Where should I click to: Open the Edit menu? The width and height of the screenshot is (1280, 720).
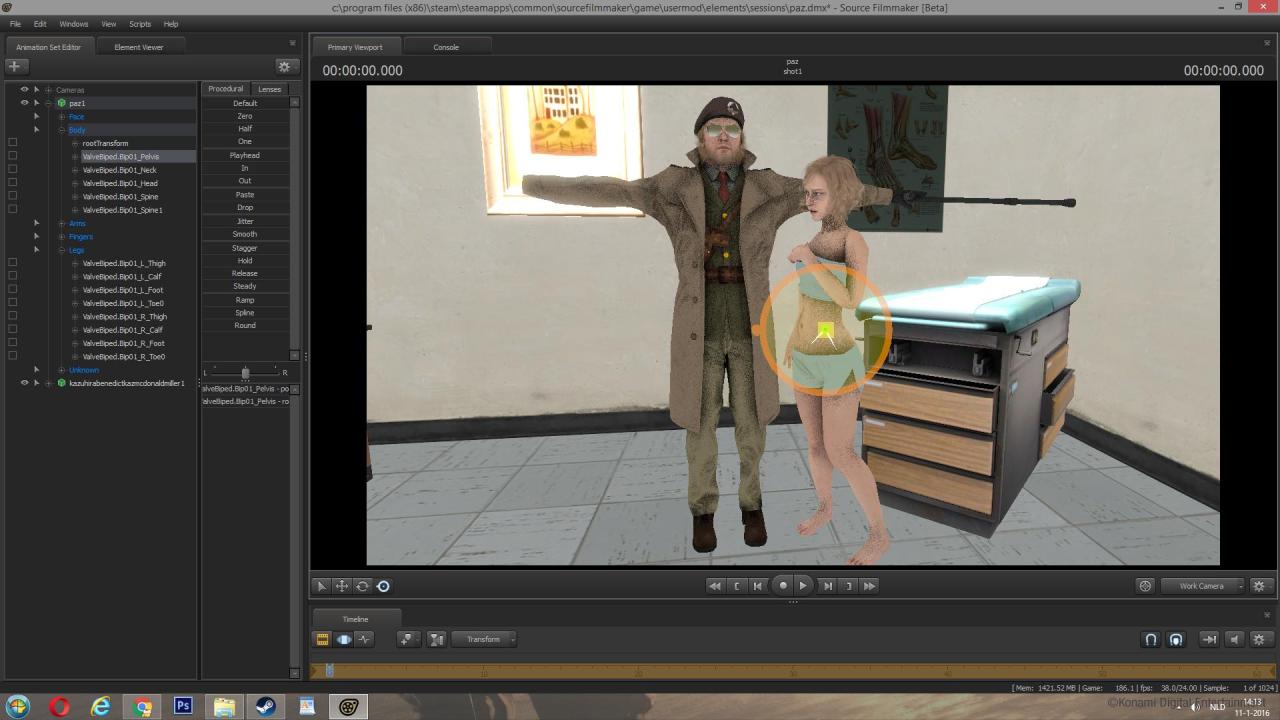tap(40, 24)
